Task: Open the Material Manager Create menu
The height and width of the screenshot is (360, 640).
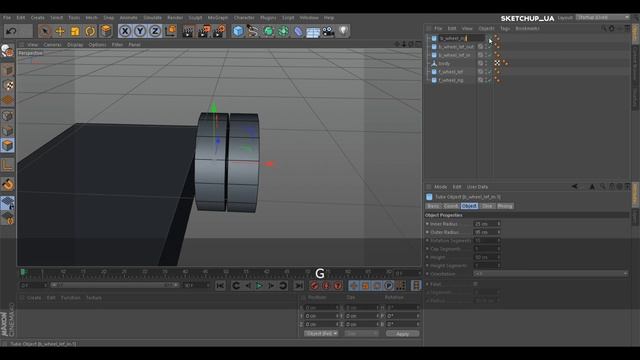Action: tap(34, 298)
